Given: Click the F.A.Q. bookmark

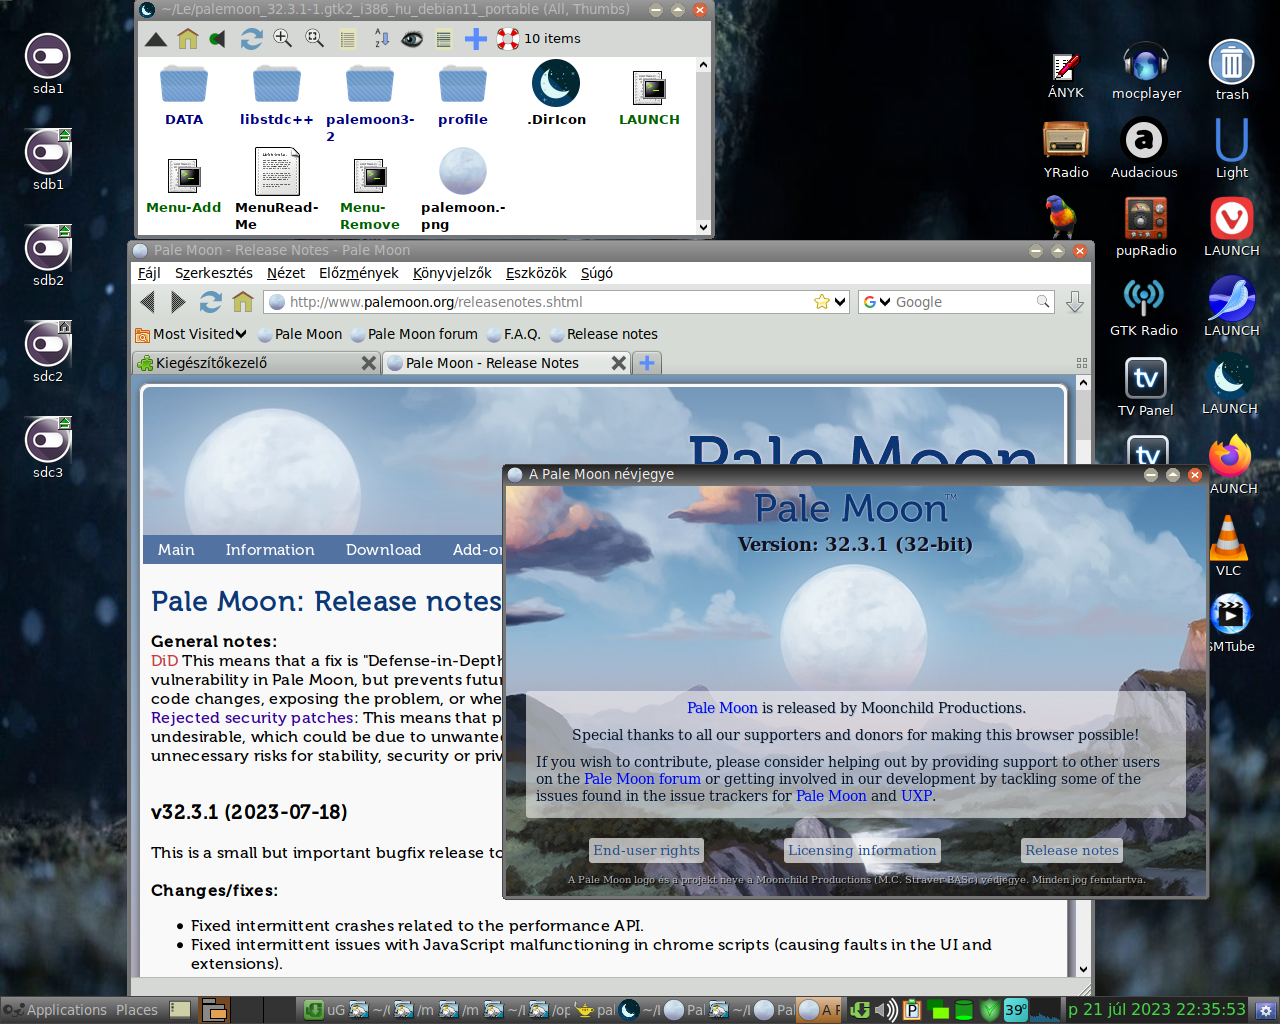Looking at the screenshot, I should point(514,334).
